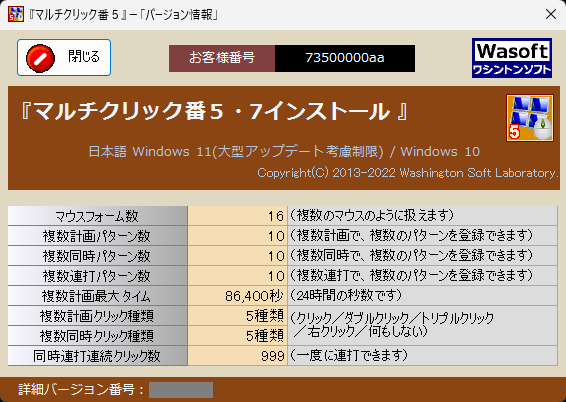
Task: Click the 999 value
Action: click(238, 356)
